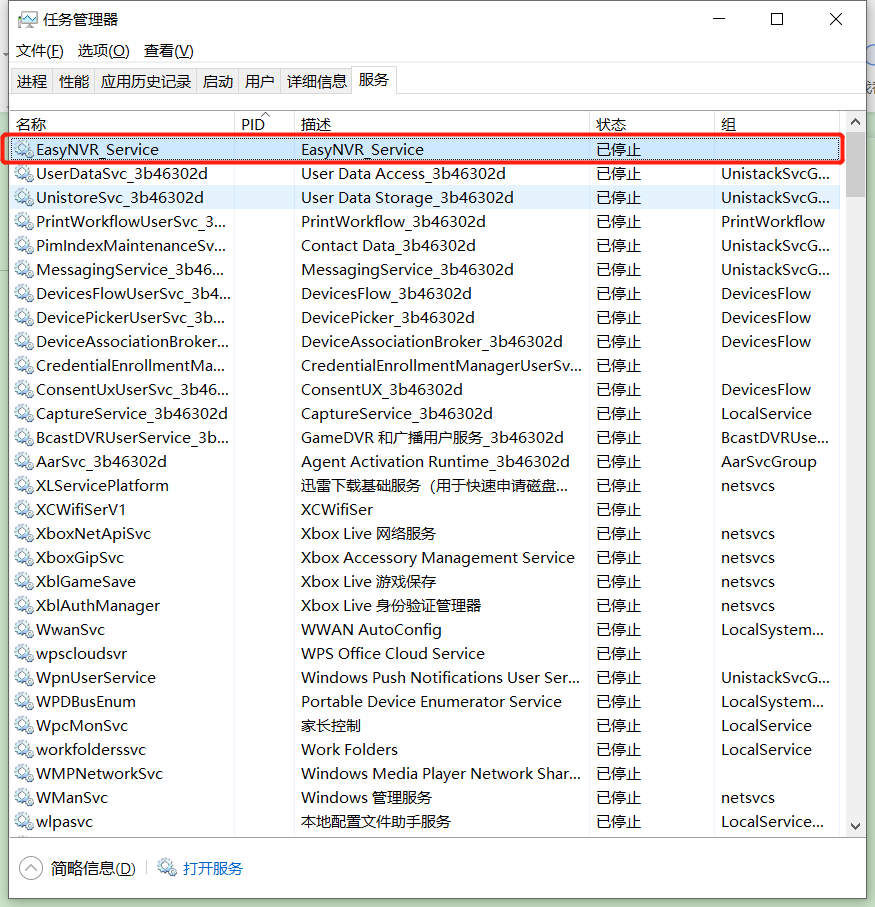This screenshot has width=875, height=907.
Task: Select the workfolderssvc service name
Action: [91, 750]
